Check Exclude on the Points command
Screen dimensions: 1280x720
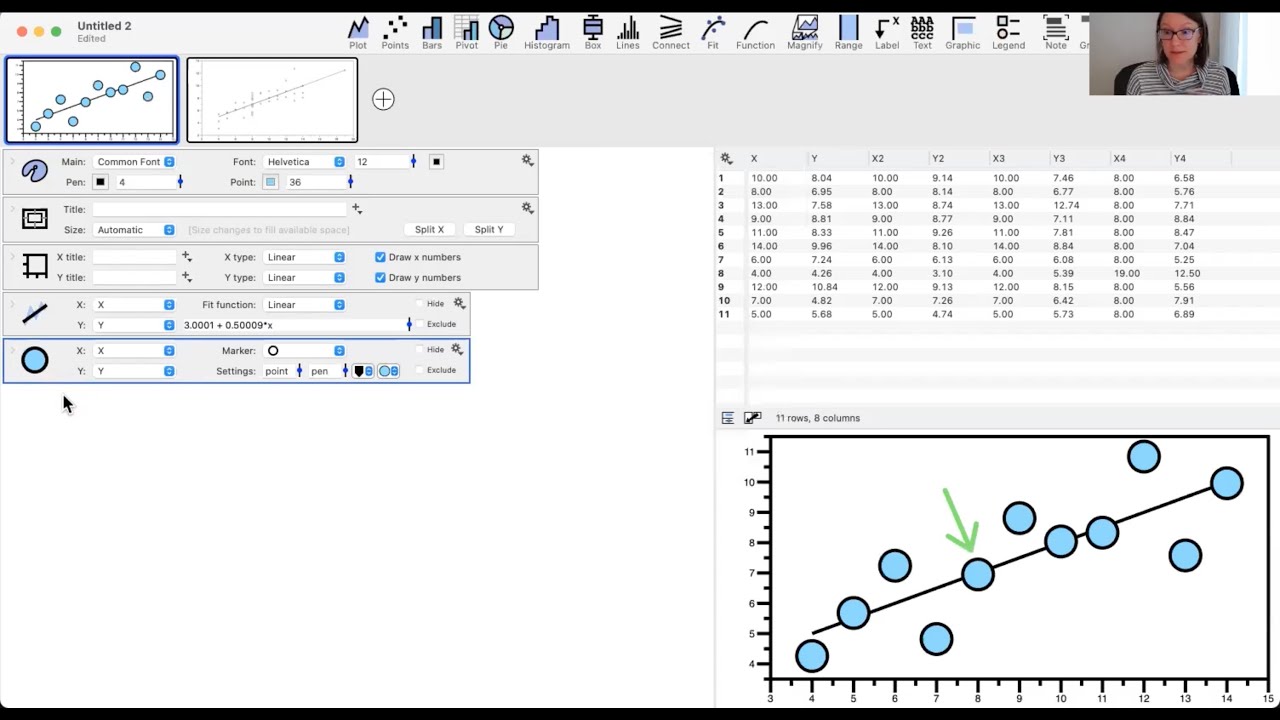(x=420, y=370)
